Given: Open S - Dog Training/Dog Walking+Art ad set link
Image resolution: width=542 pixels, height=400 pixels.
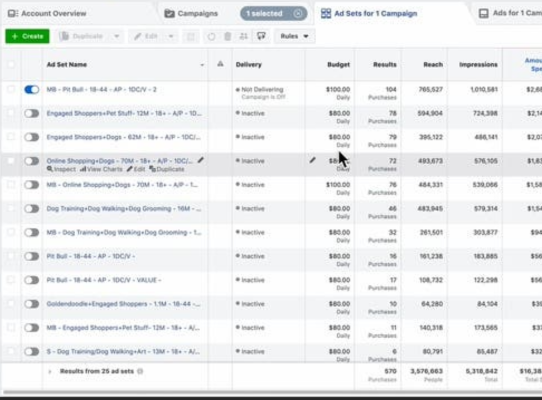Looking at the screenshot, I should pyautogui.click(x=123, y=352).
